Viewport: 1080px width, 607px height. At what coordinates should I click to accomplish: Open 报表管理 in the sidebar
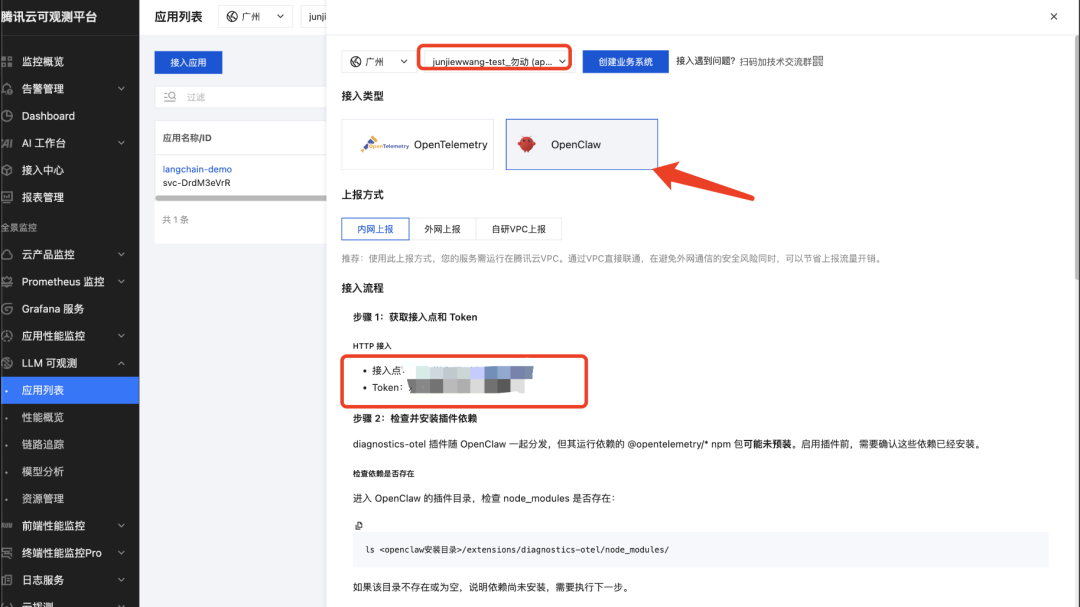(43, 197)
